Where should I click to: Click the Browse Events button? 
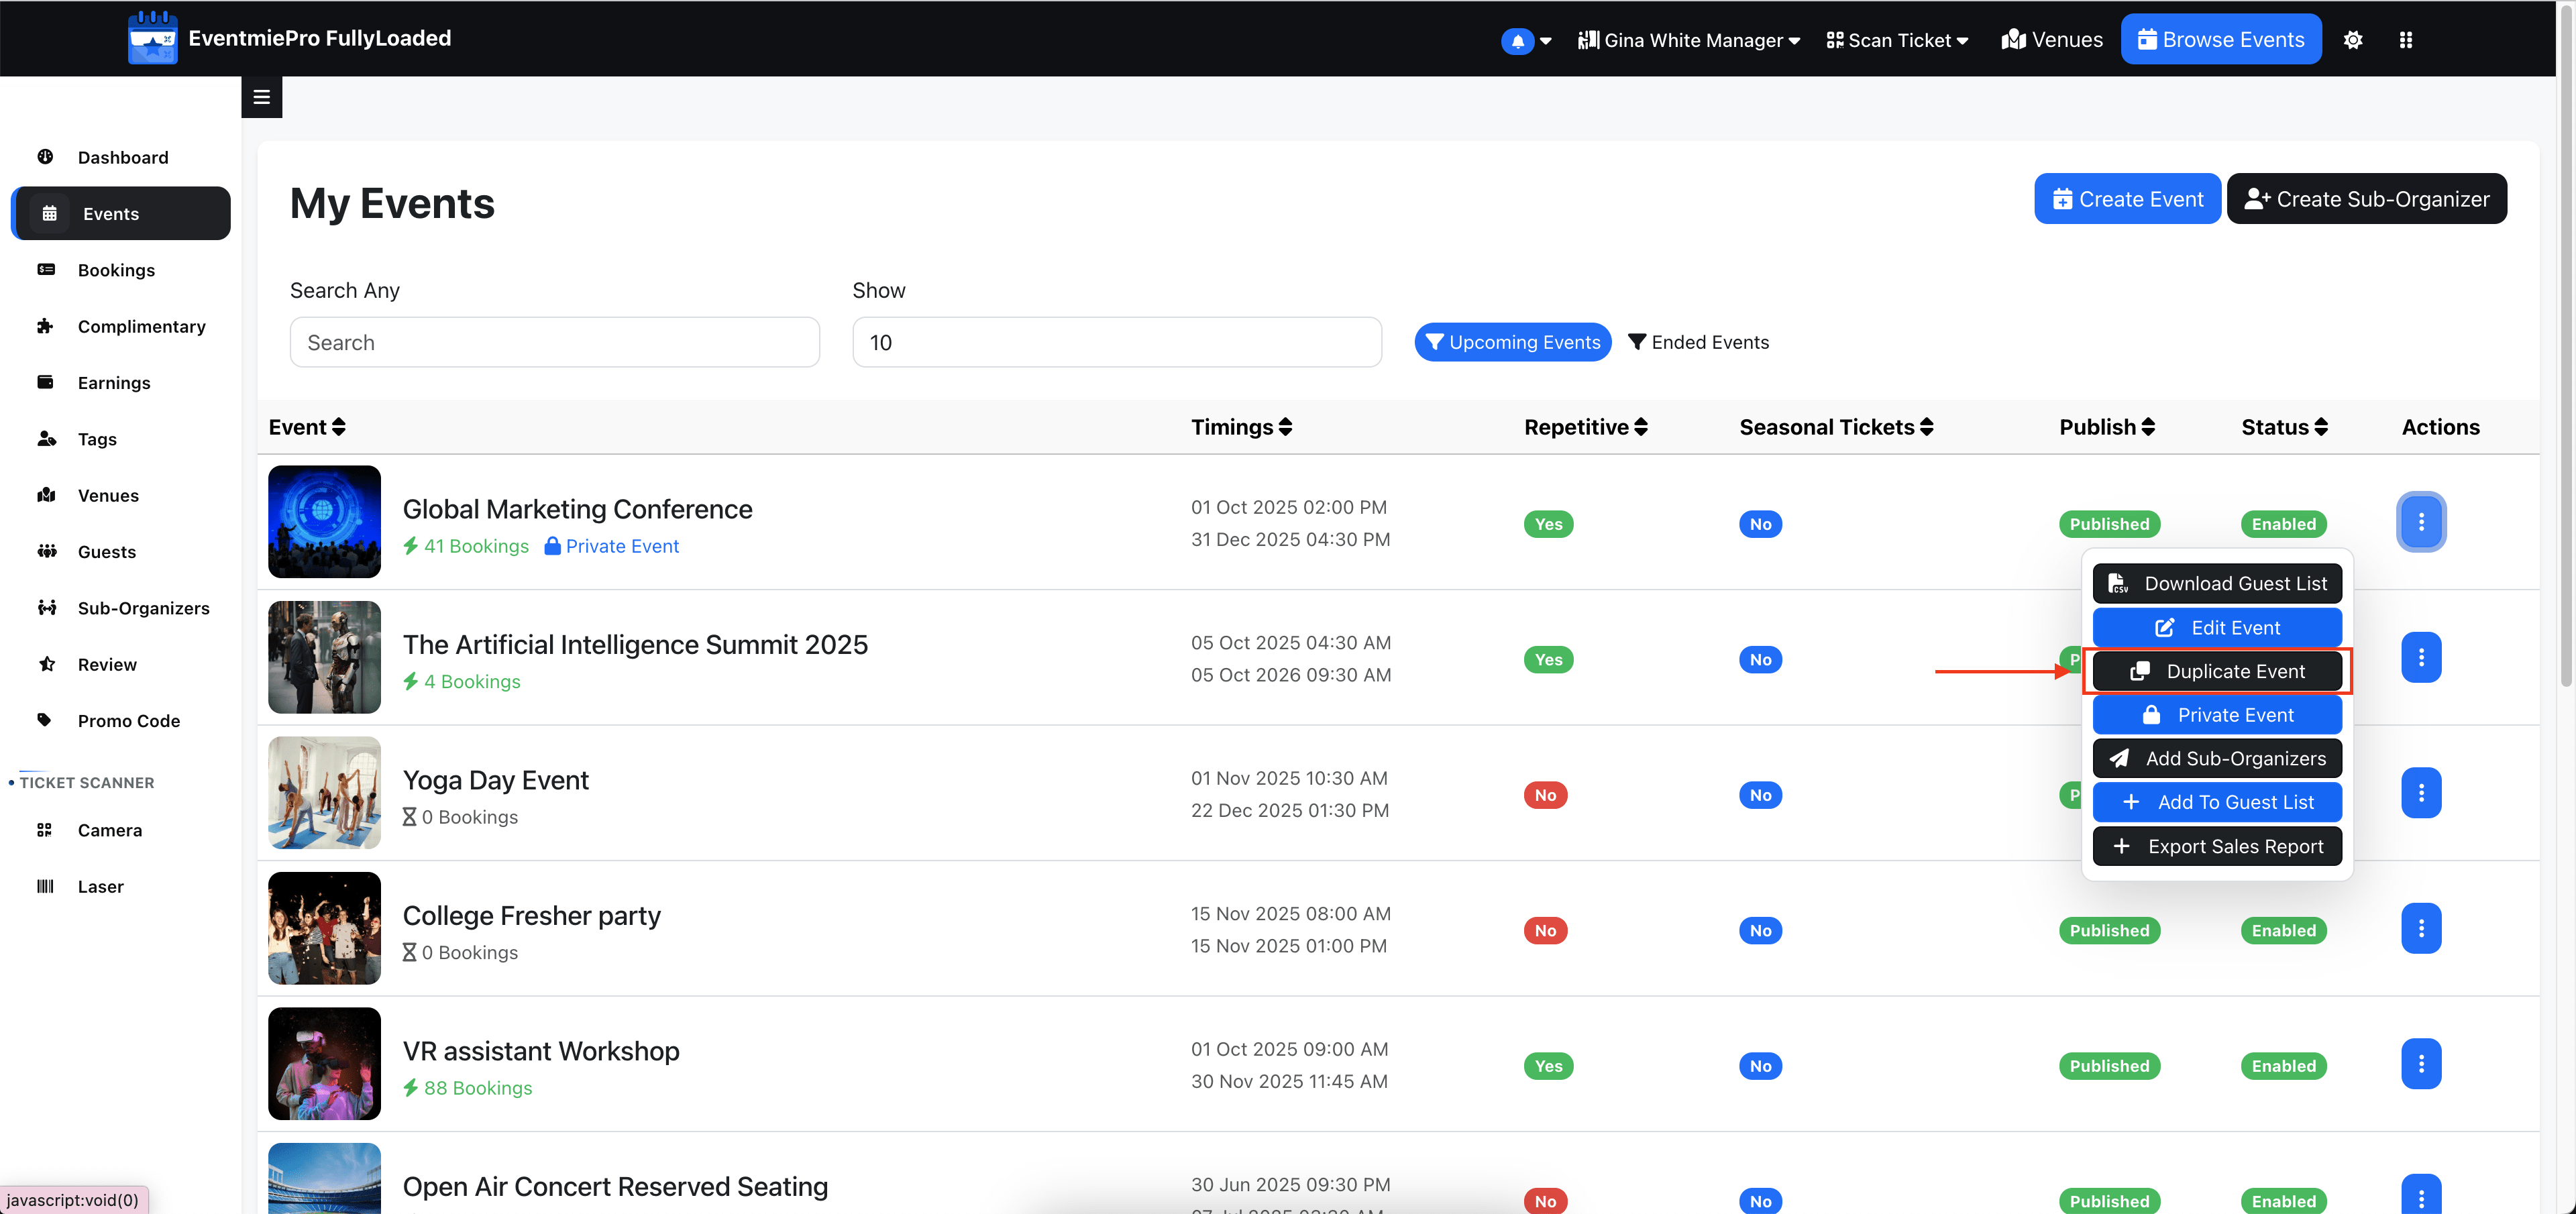(2221, 40)
